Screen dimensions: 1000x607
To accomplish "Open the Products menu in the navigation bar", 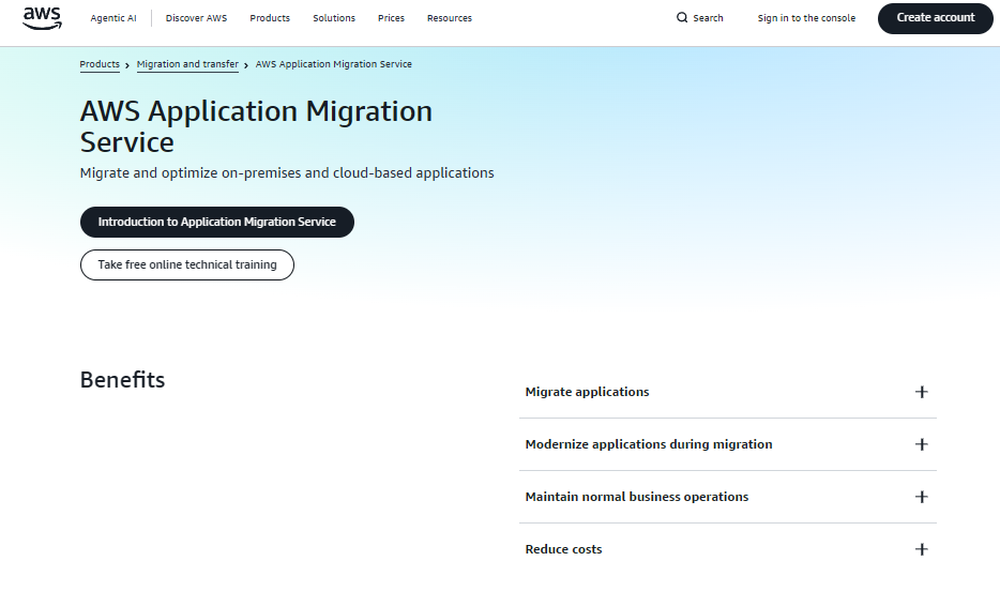I will pyautogui.click(x=270, y=18).
